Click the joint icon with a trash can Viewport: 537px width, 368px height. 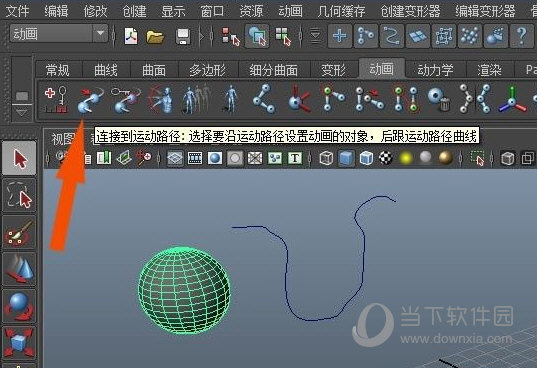pos(439,100)
